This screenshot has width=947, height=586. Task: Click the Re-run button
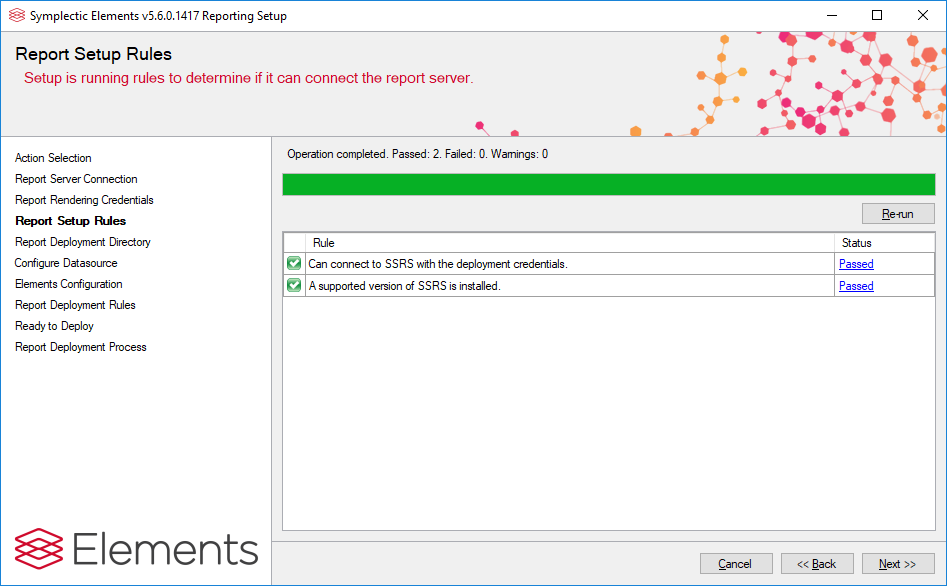pyautogui.click(x=898, y=214)
